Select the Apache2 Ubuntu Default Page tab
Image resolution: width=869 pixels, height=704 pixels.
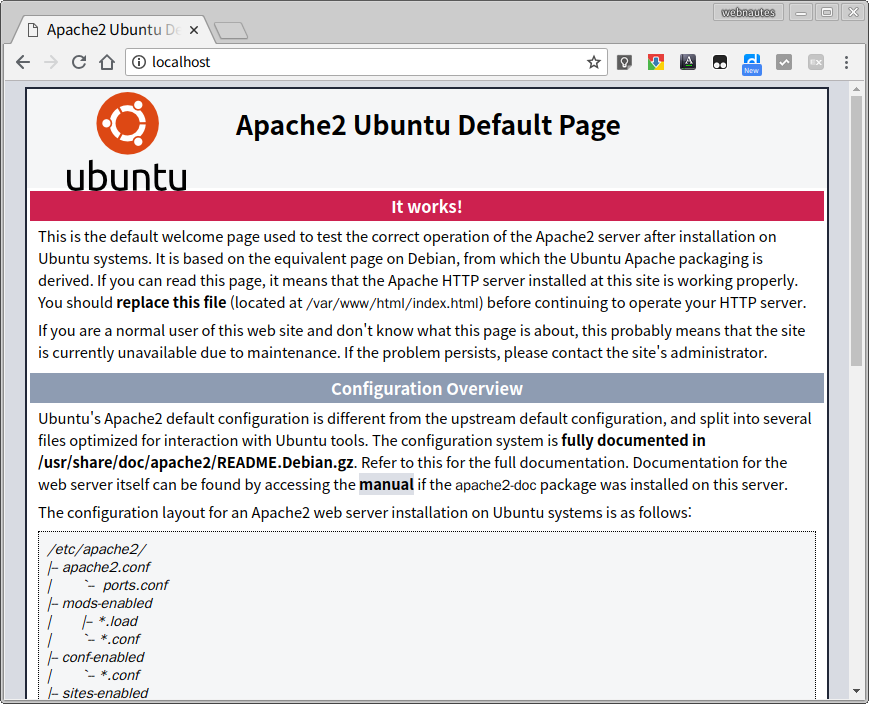pyautogui.click(x=114, y=30)
